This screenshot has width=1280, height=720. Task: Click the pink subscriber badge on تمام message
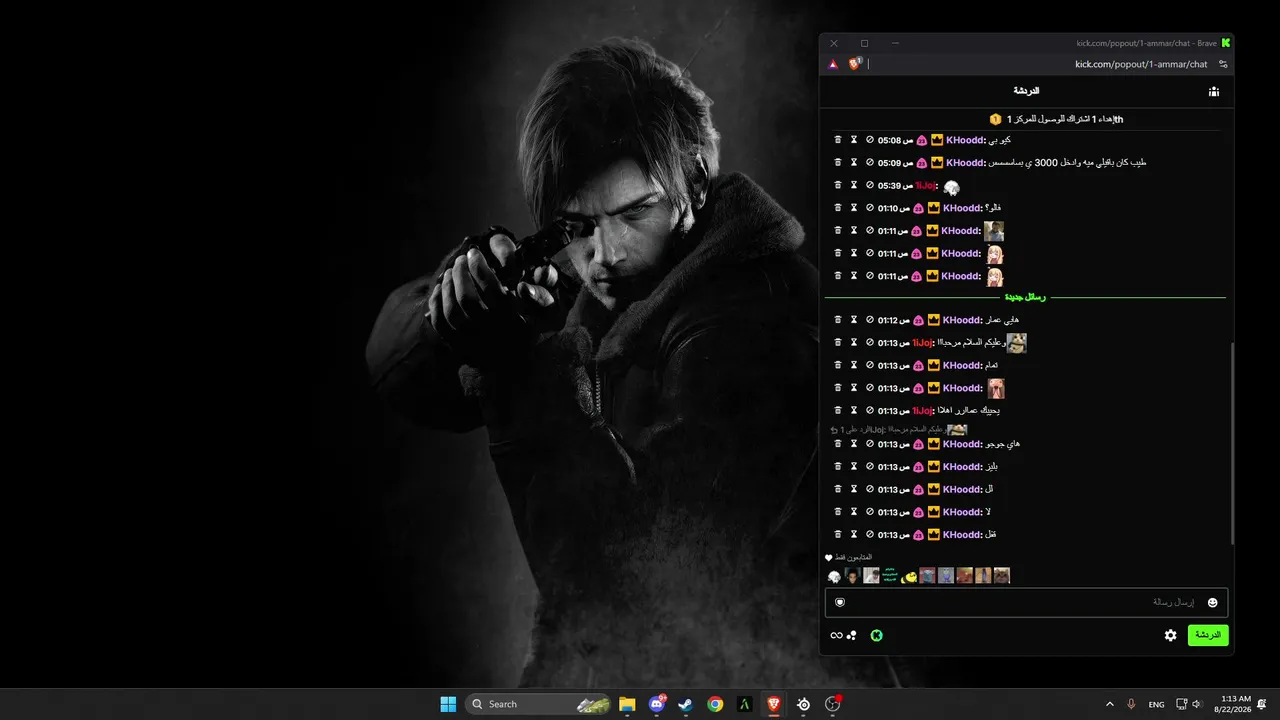918,365
